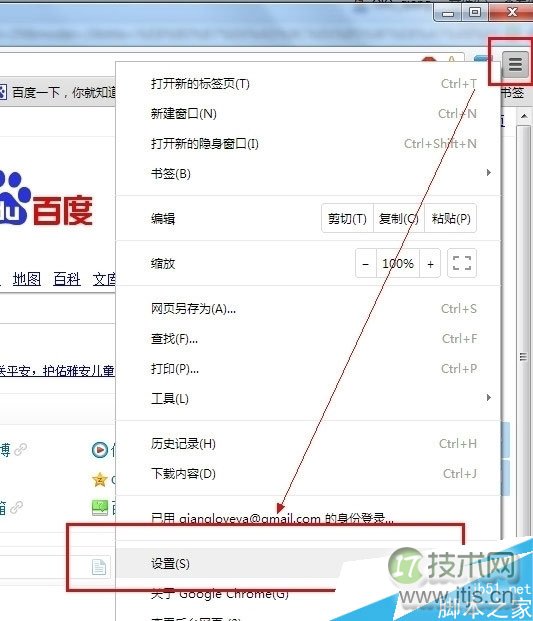The height and width of the screenshot is (621, 533).
Task: Click the 复制(C) copy button
Action: 399,218
